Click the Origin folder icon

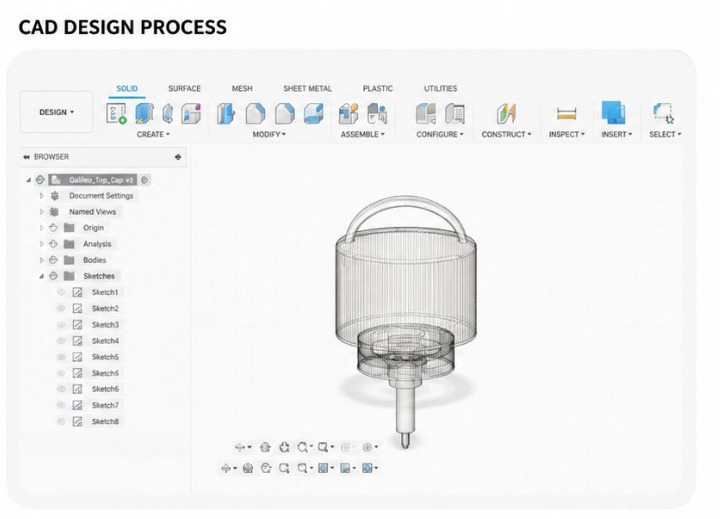click(x=69, y=228)
